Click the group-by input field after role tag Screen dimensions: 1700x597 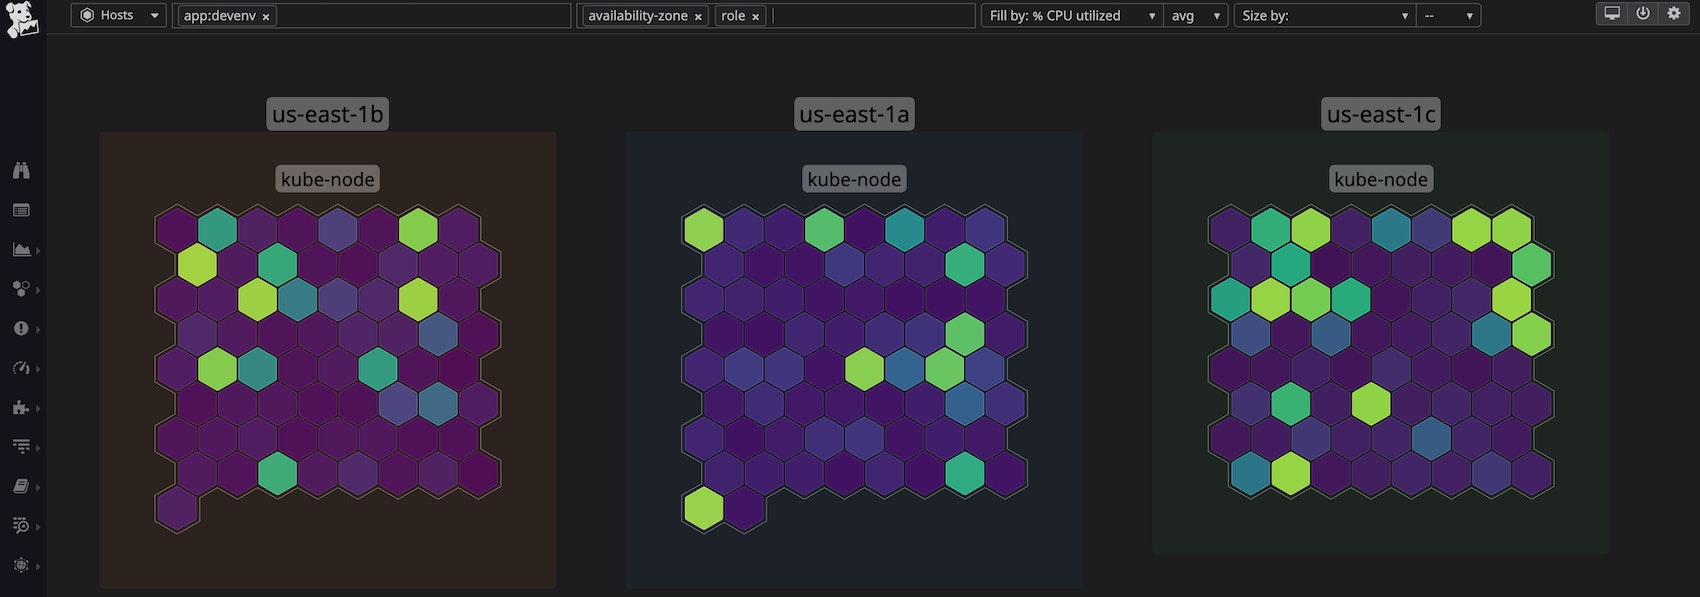click(870, 16)
